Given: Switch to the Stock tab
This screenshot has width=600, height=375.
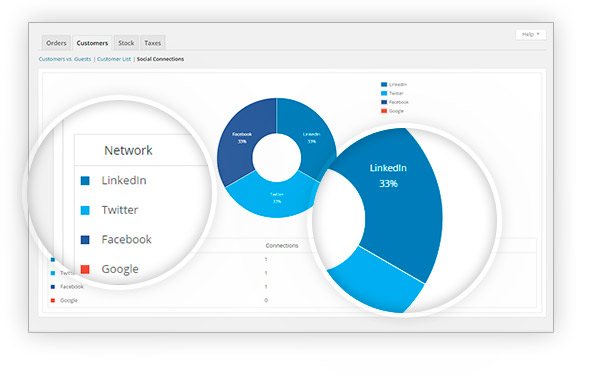Looking at the screenshot, I should coord(126,43).
